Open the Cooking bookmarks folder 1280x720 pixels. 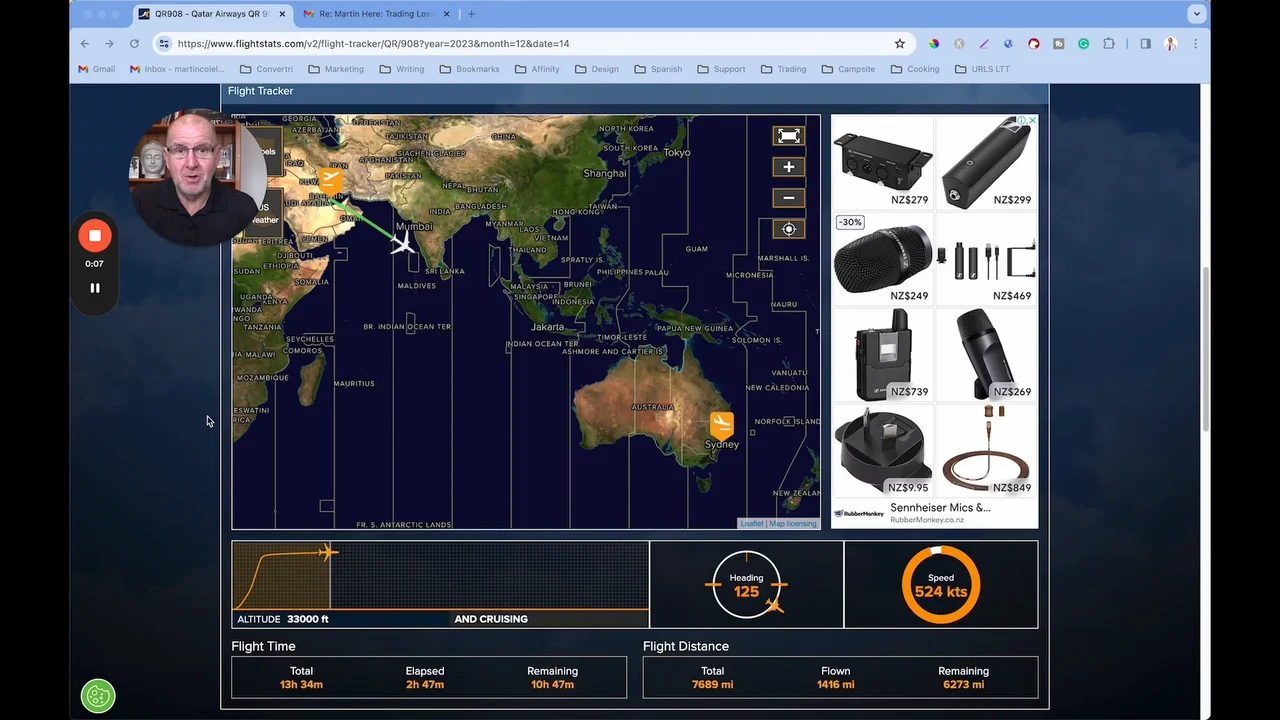click(914, 69)
